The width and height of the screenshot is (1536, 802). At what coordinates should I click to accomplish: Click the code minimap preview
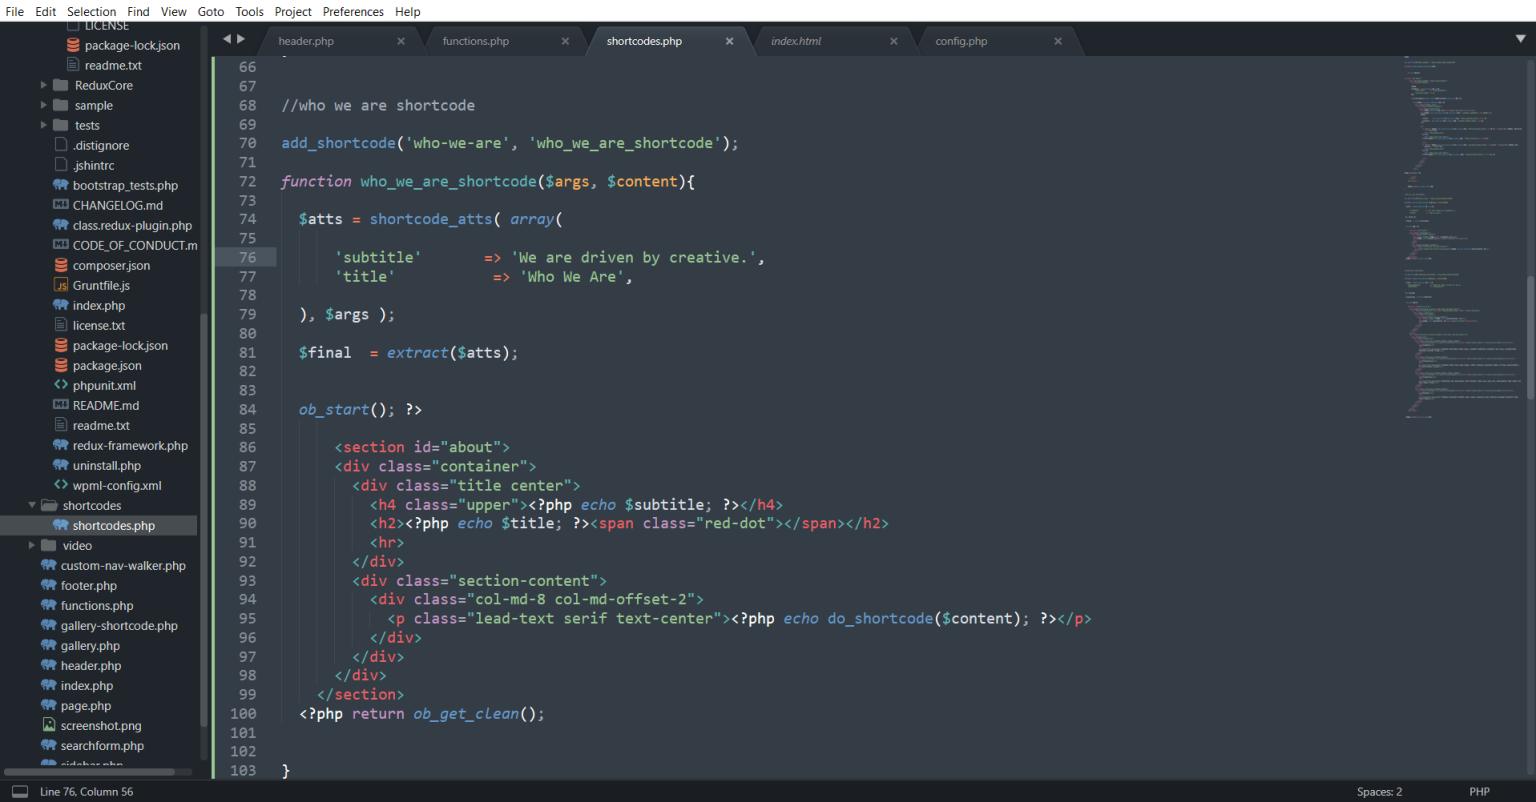1461,240
